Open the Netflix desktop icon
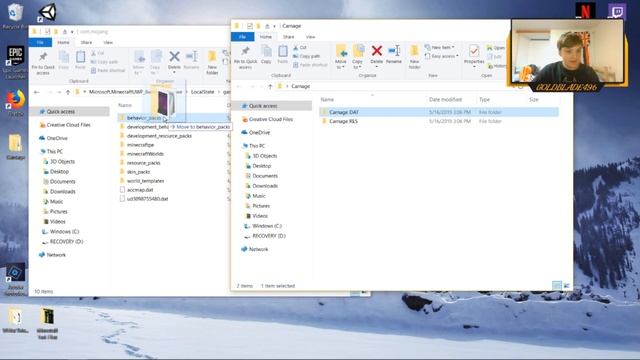Viewport: 640px width, 360px height. [x=585, y=11]
